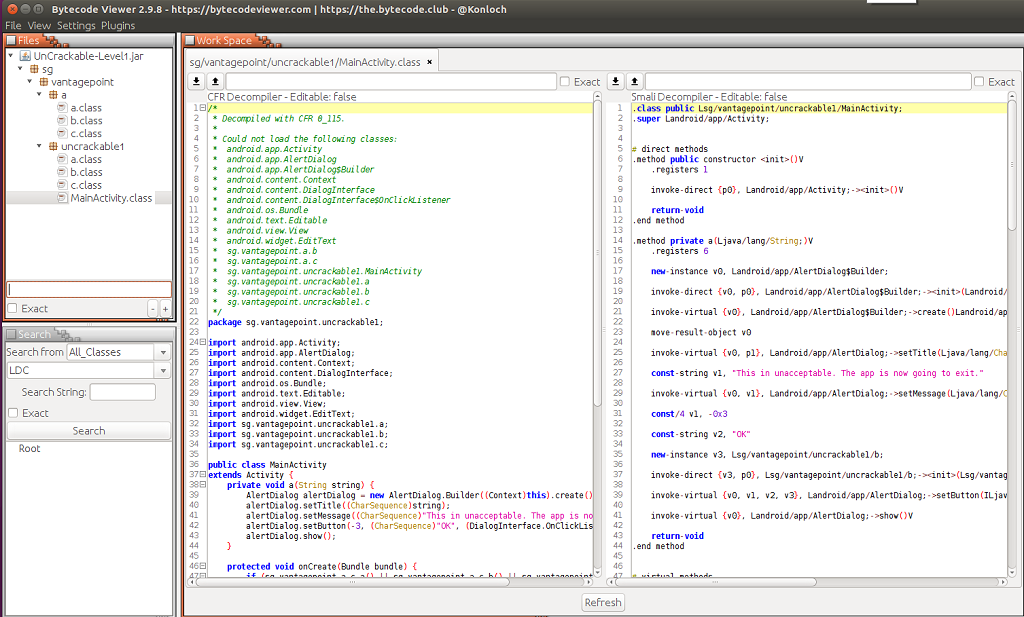Viewport: 1024px width, 617px height.
Task: Click the Search String input field
Action: coord(122,392)
